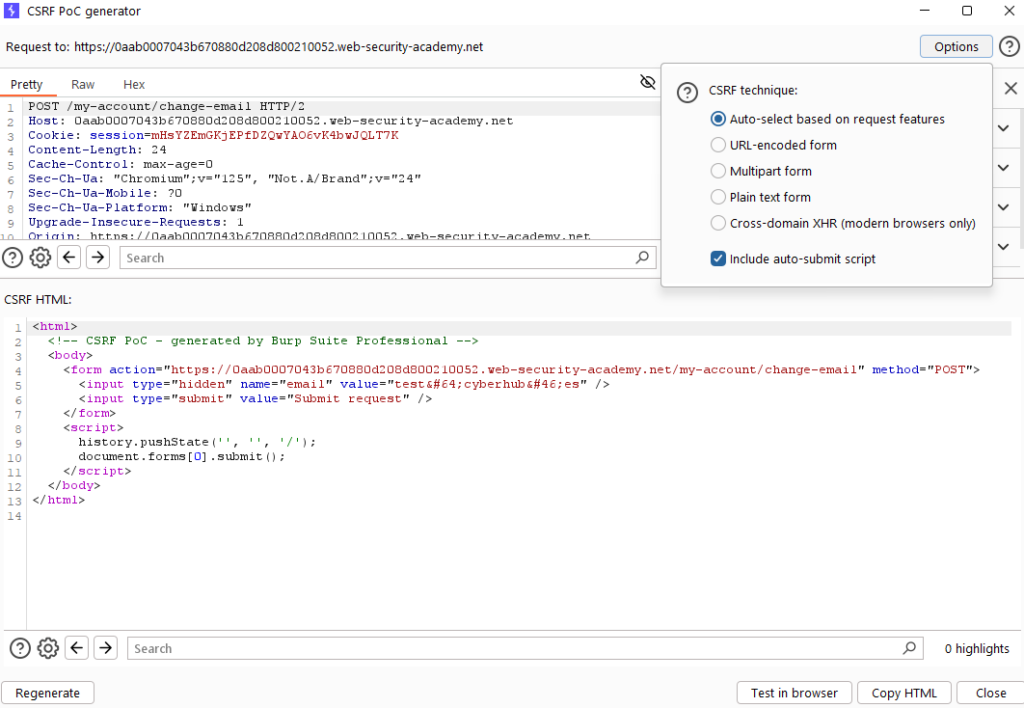The height and width of the screenshot is (708, 1024).
Task: Minimize the CSRF PoC generator window
Action: [x=925, y=11]
